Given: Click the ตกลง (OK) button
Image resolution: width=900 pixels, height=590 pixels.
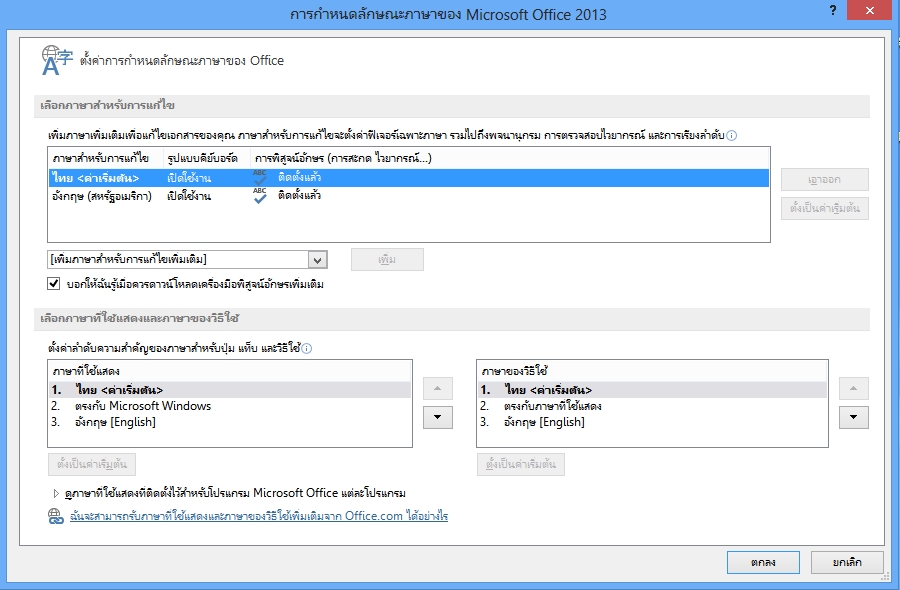Looking at the screenshot, I should [763, 562].
